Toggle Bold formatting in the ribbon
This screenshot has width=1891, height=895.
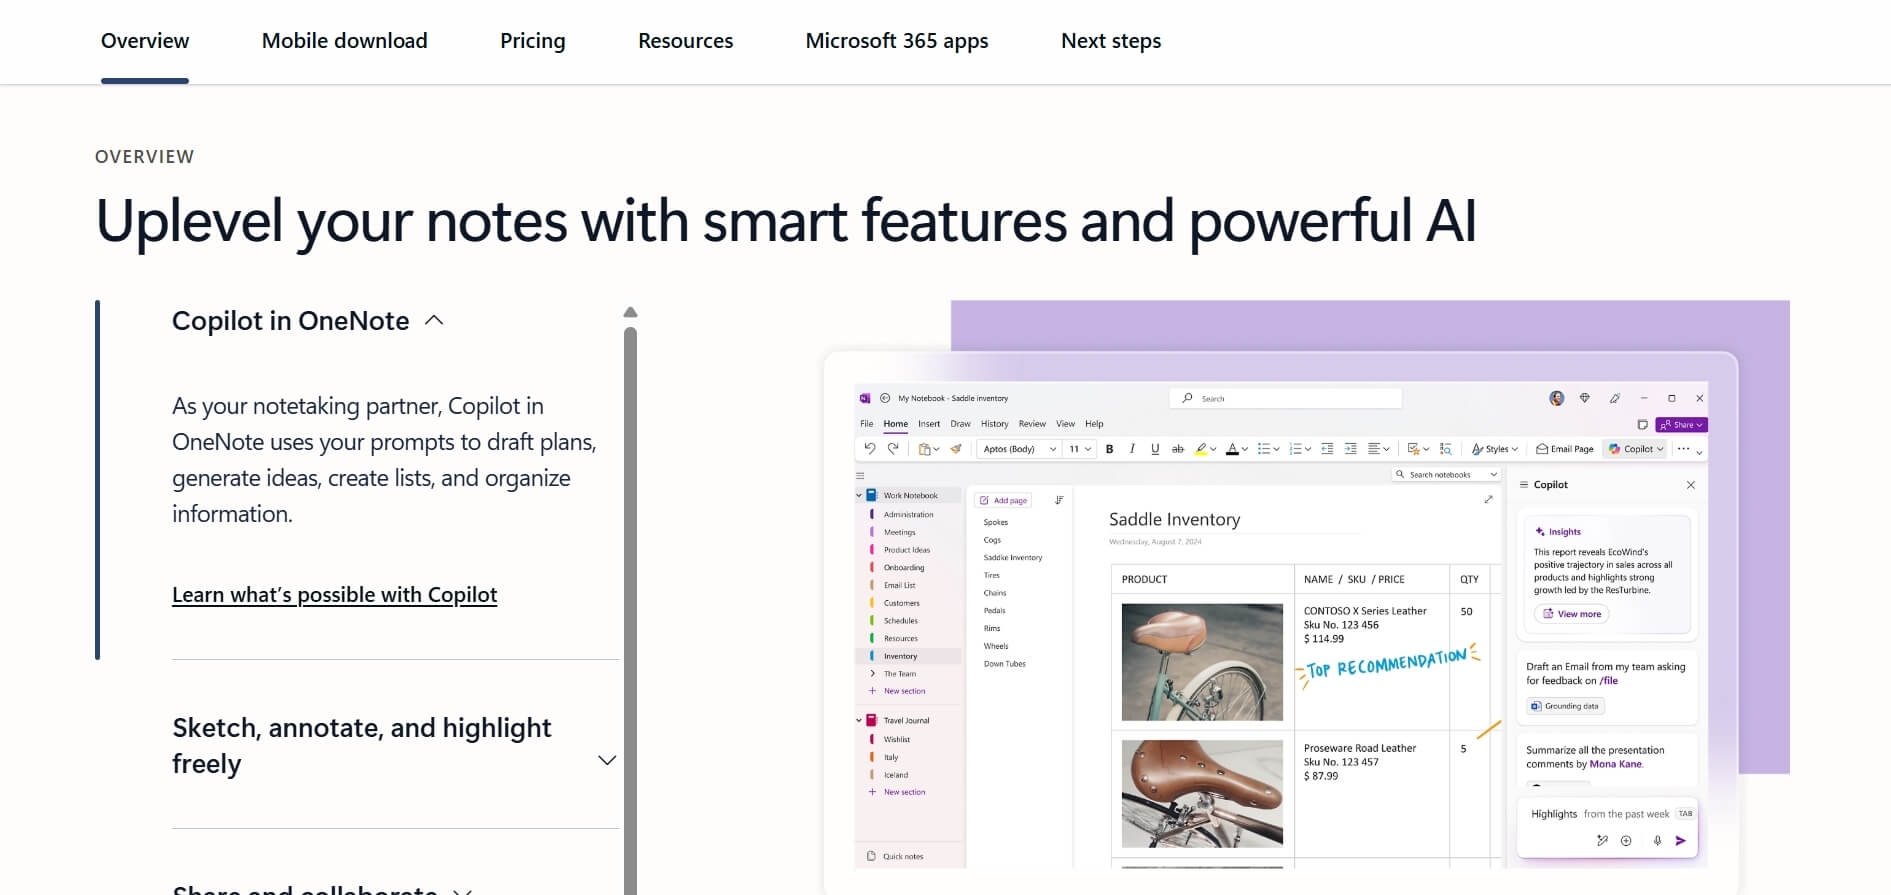[x=1109, y=449]
